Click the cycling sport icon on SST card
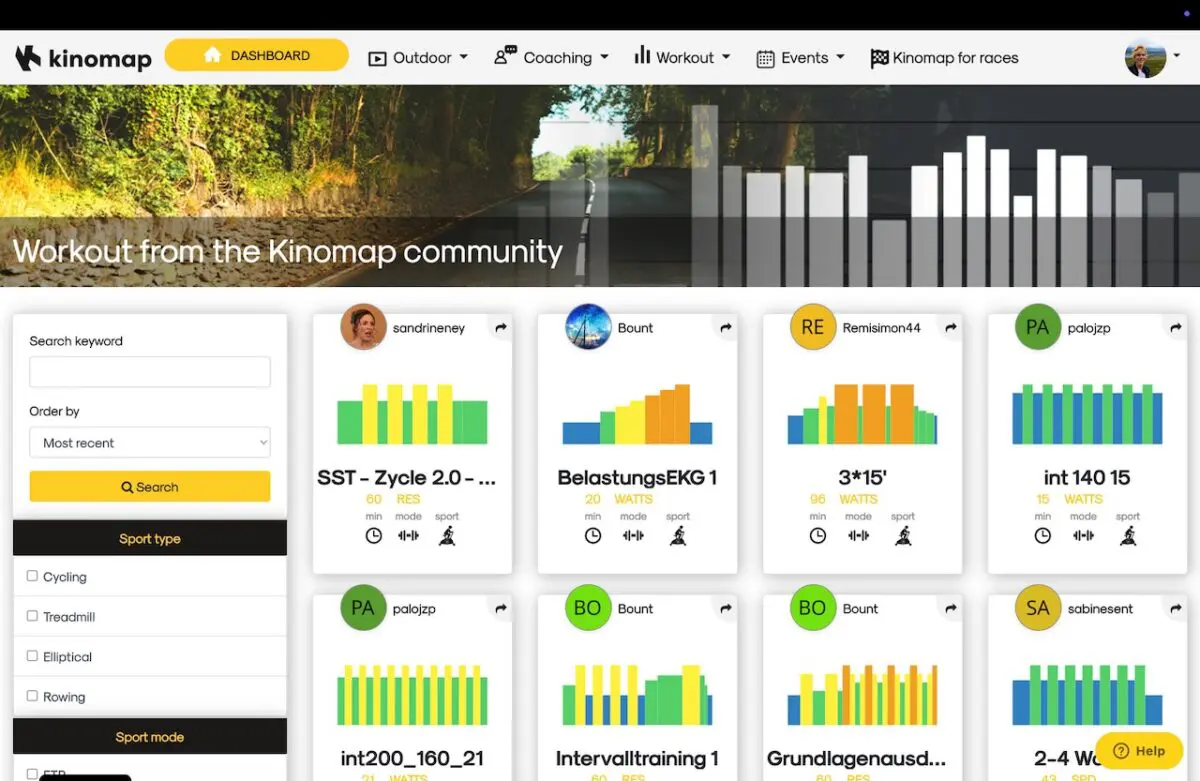Image resolution: width=1200 pixels, height=781 pixels. pos(447,535)
